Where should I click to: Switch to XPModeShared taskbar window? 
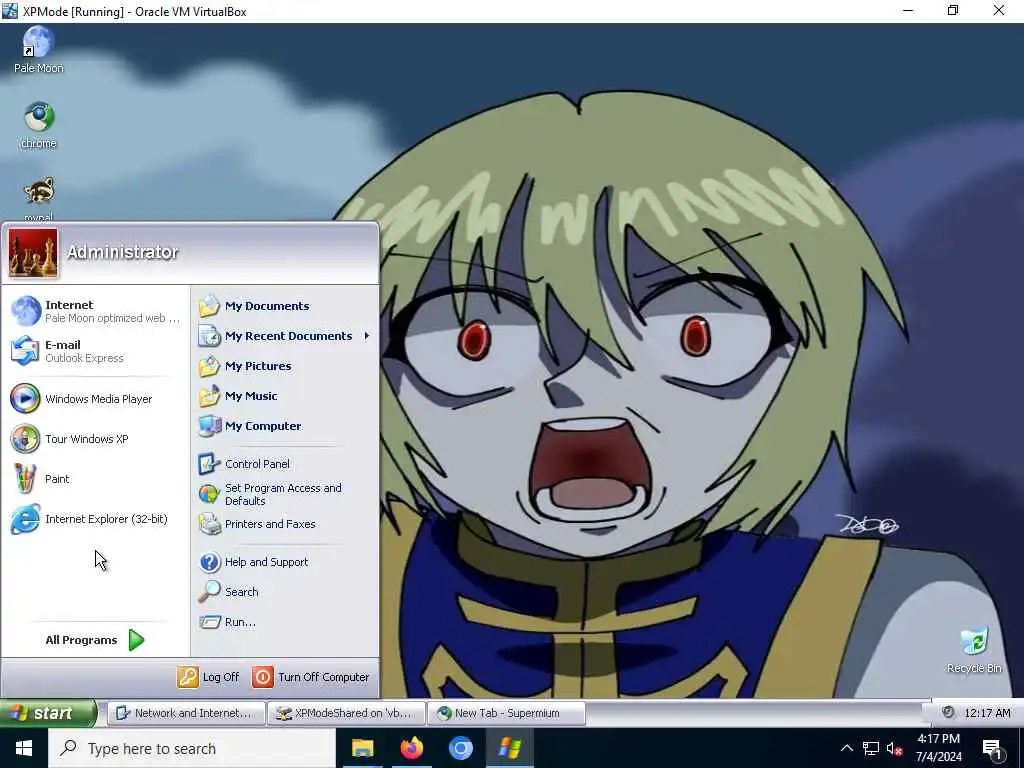coord(346,713)
